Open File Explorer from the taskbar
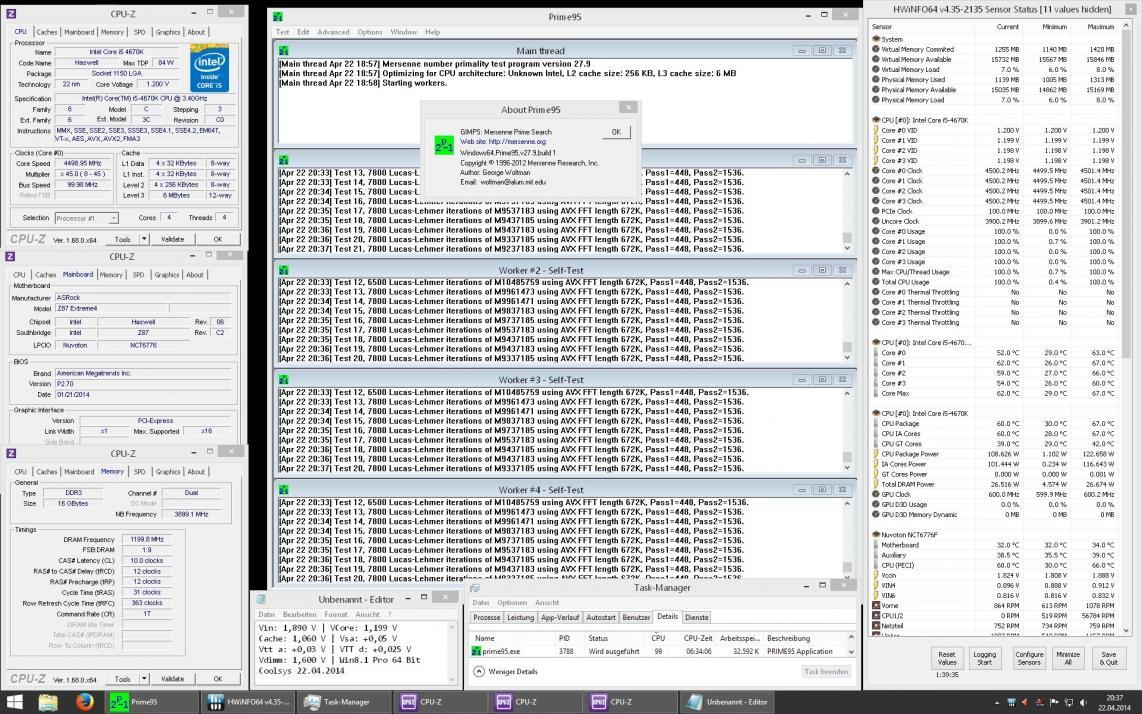 point(48,702)
